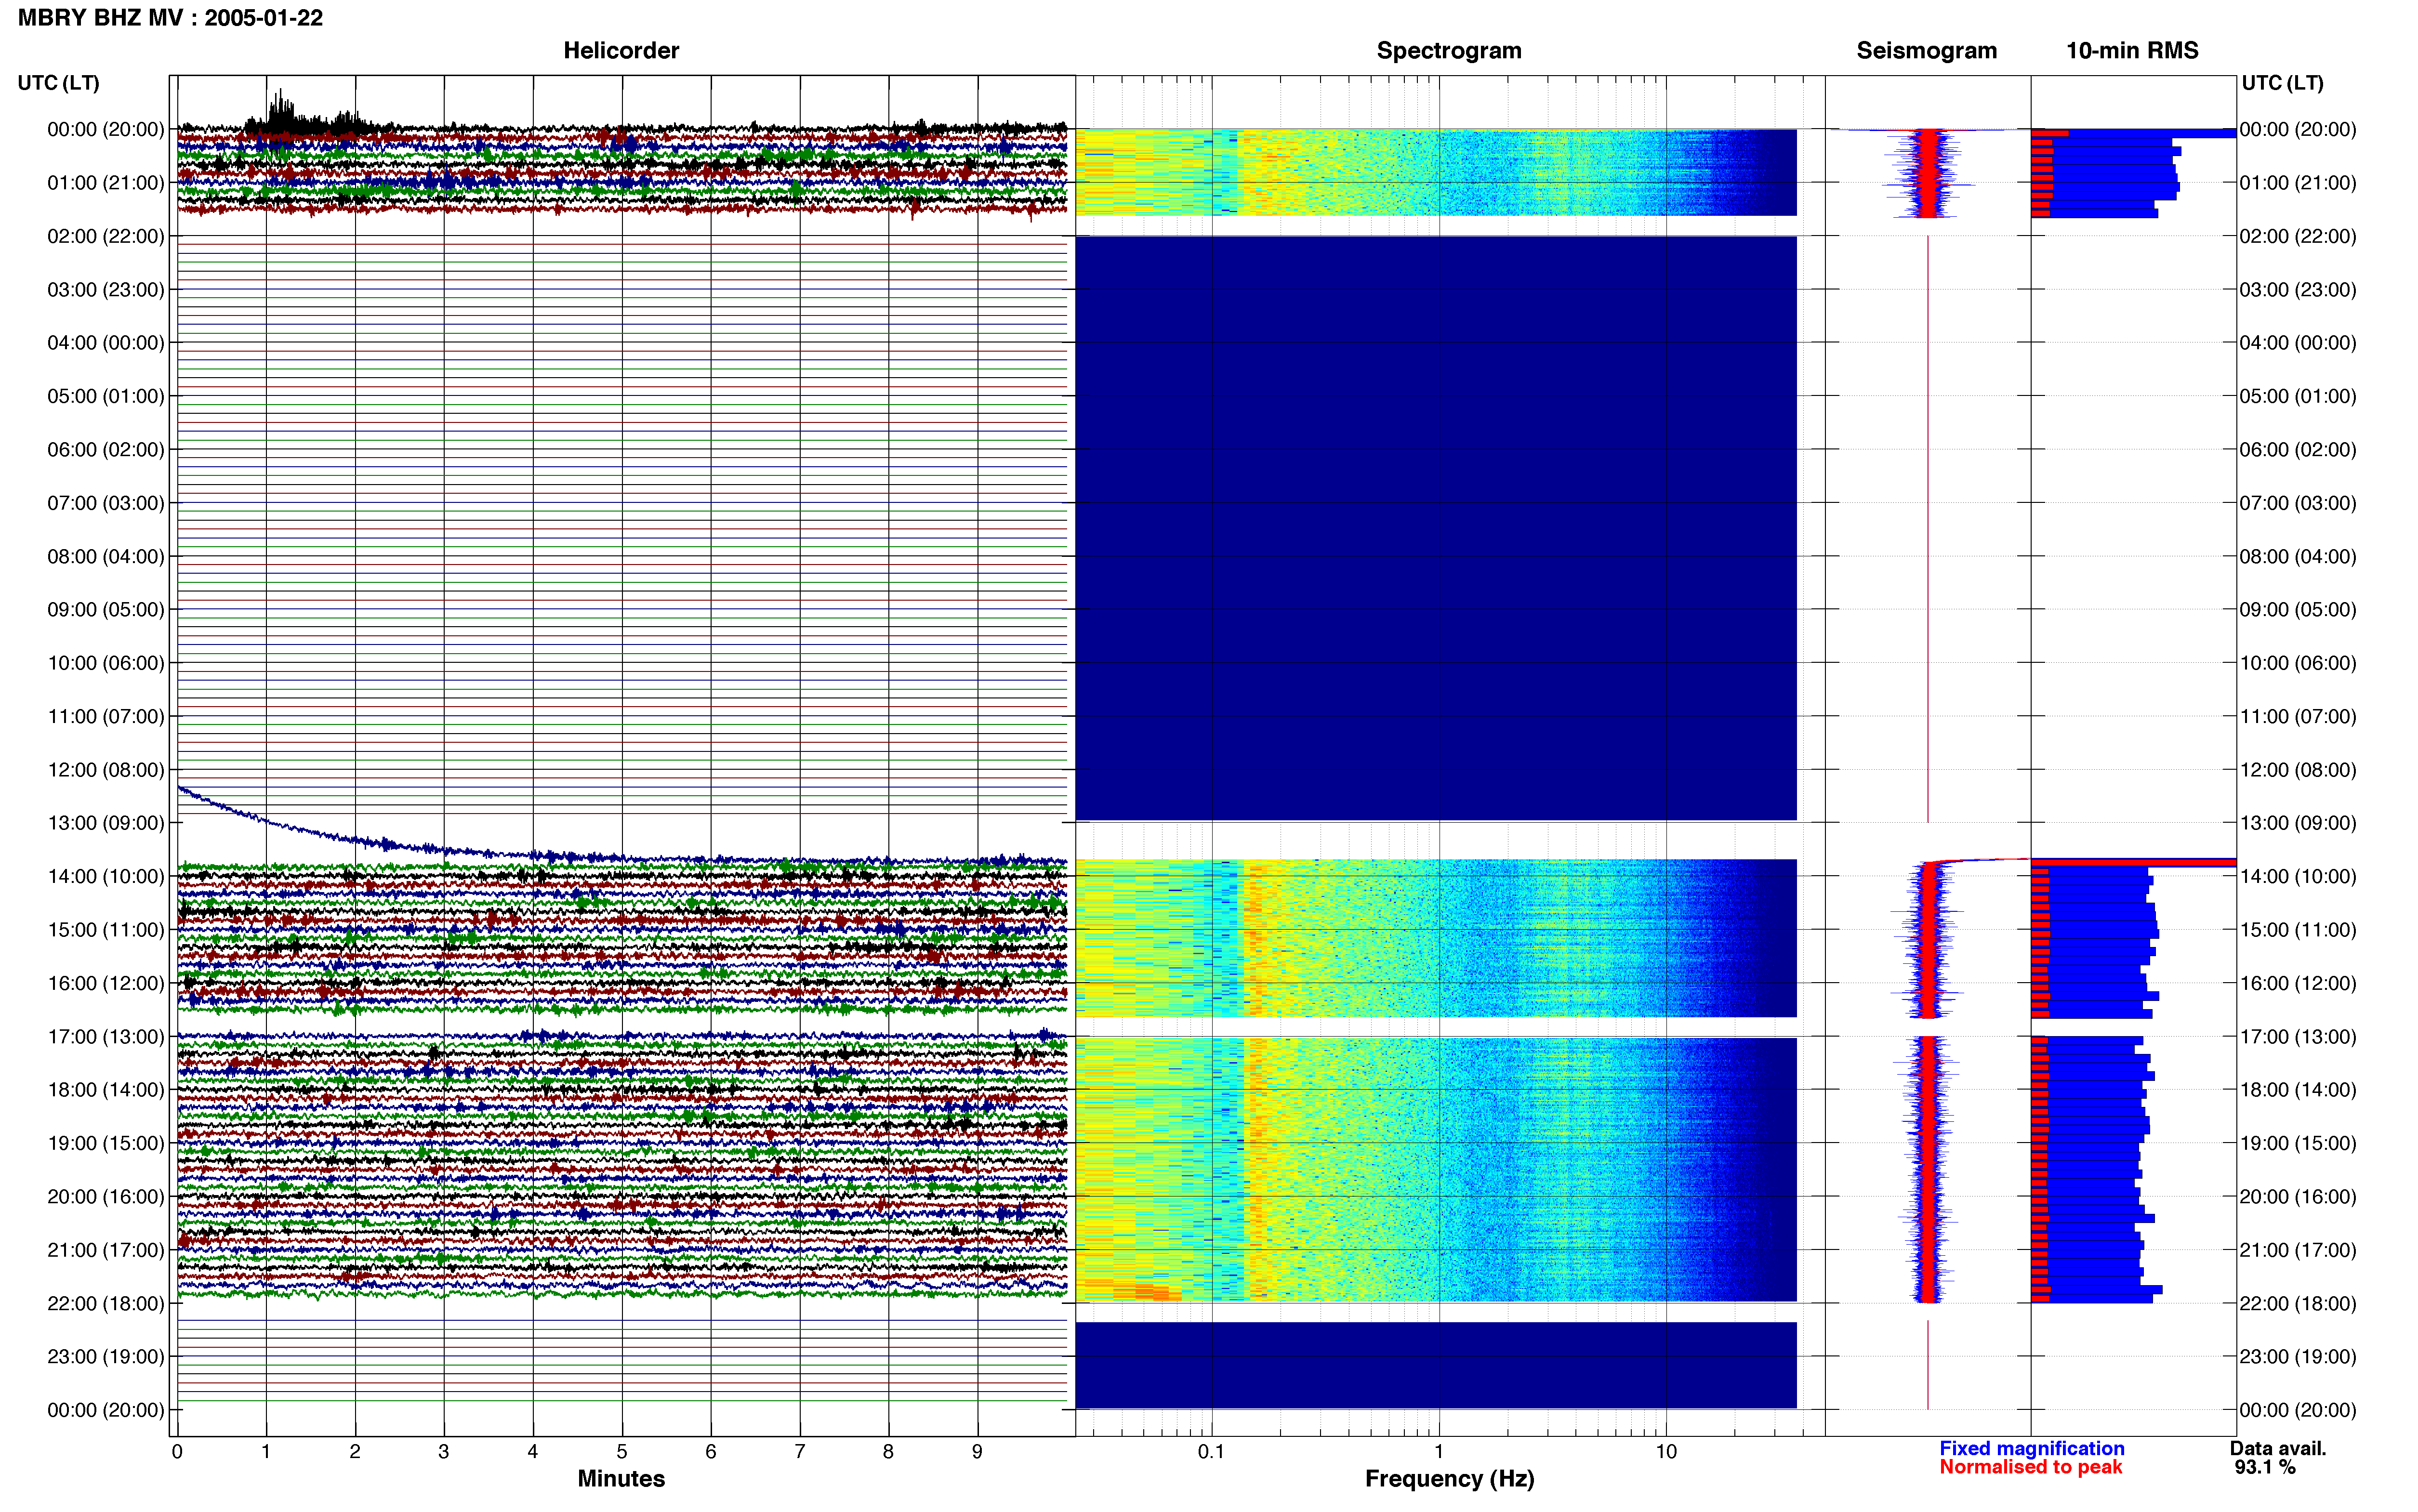2418x1512 pixels.
Task: Click '14:00 (10:00)' on the helicorder time axis
Action: click(106, 876)
